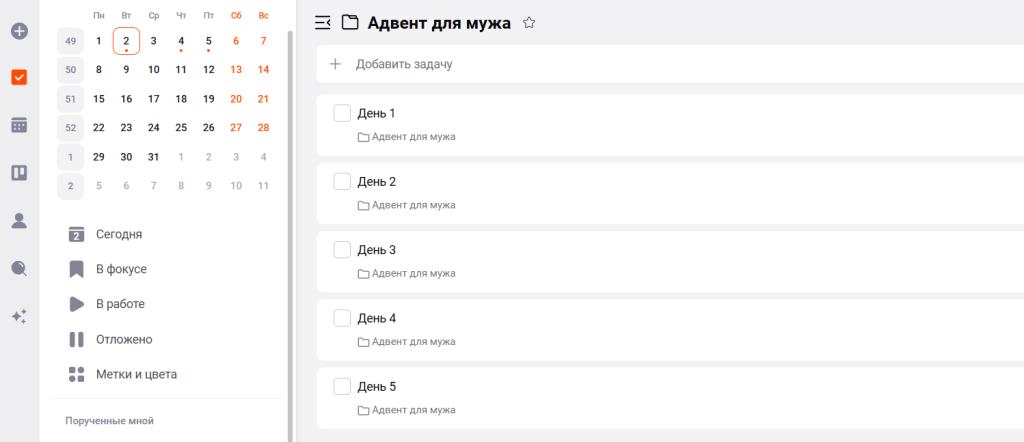
Task: Tick the День 5 checkbox
Action: [x=342, y=386]
